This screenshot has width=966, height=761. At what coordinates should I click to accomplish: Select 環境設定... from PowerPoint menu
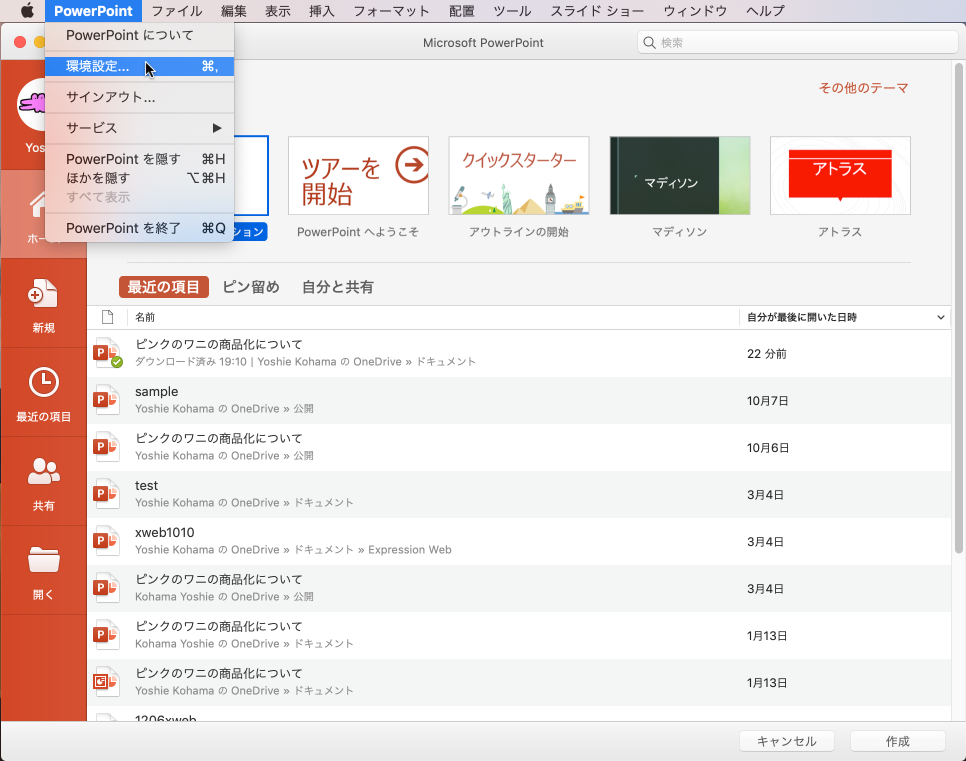pos(139,66)
